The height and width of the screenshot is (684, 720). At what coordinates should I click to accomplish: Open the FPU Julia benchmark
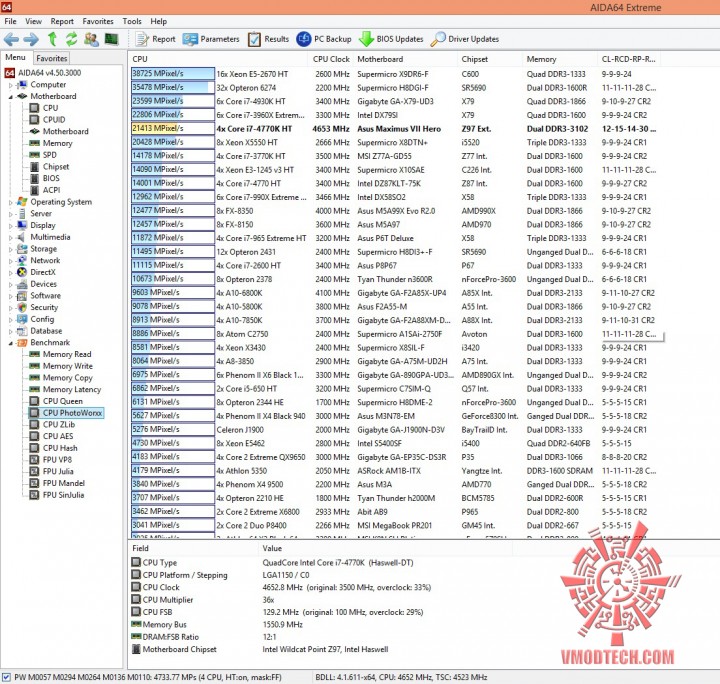pyautogui.click(x=51, y=471)
